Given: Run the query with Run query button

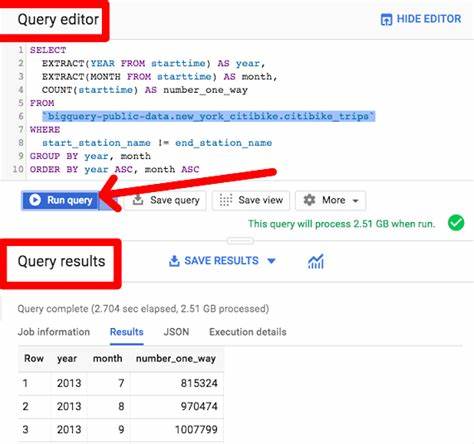Looking at the screenshot, I should pyautogui.click(x=61, y=200).
